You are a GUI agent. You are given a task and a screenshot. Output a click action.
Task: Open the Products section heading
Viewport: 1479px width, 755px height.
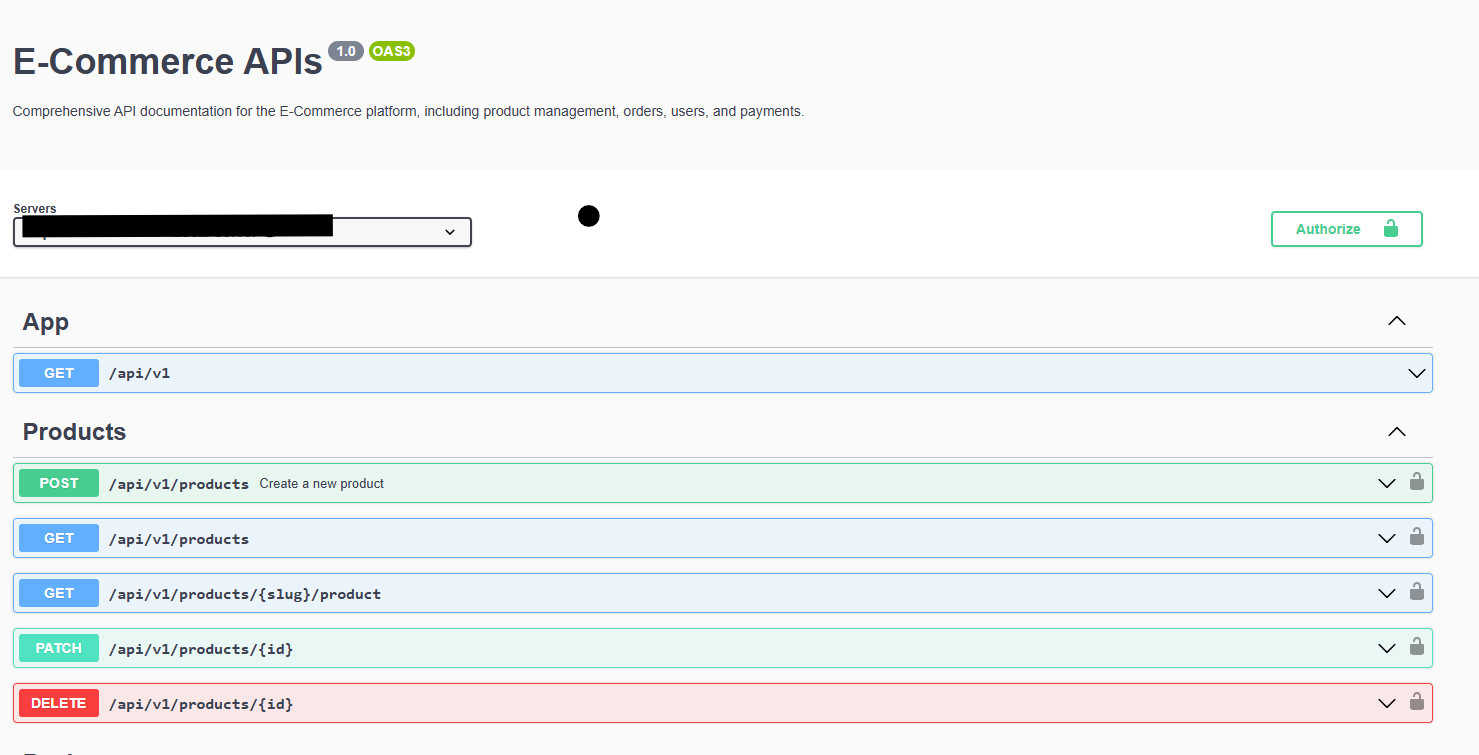tap(75, 432)
